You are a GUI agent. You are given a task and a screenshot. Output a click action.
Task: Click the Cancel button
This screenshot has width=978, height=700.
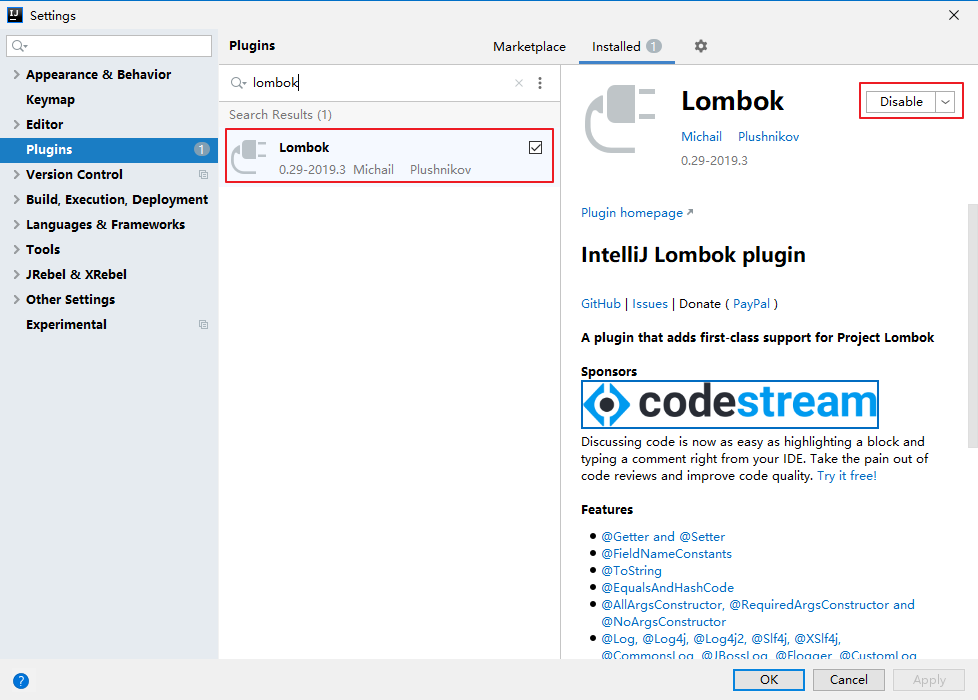(x=848, y=679)
